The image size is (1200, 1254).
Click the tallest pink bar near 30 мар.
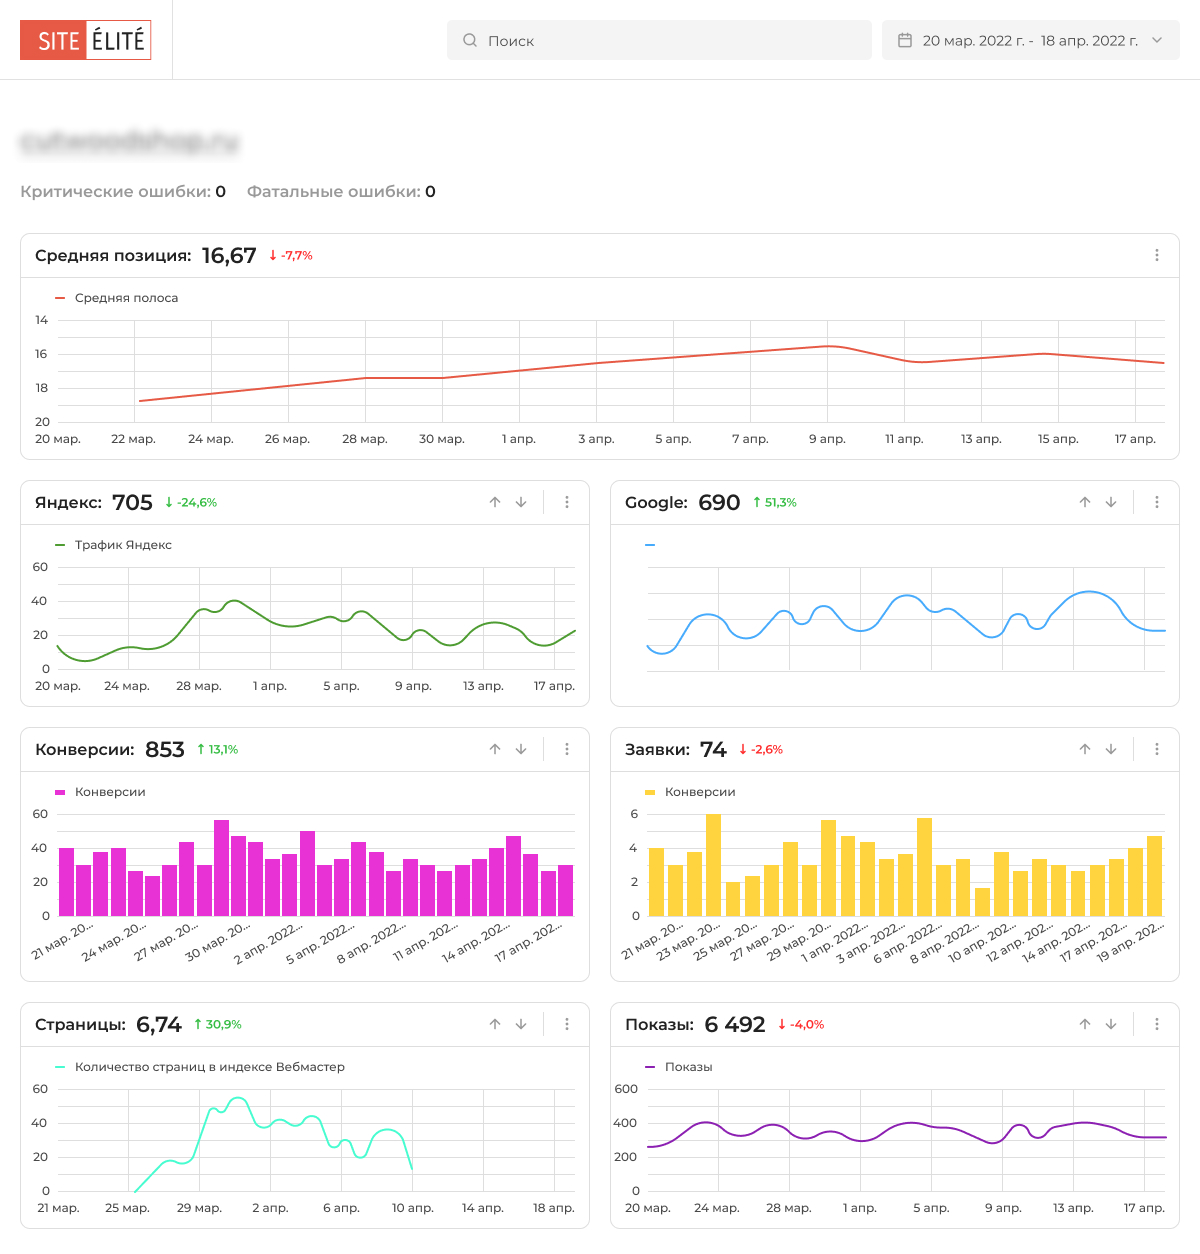(221, 868)
